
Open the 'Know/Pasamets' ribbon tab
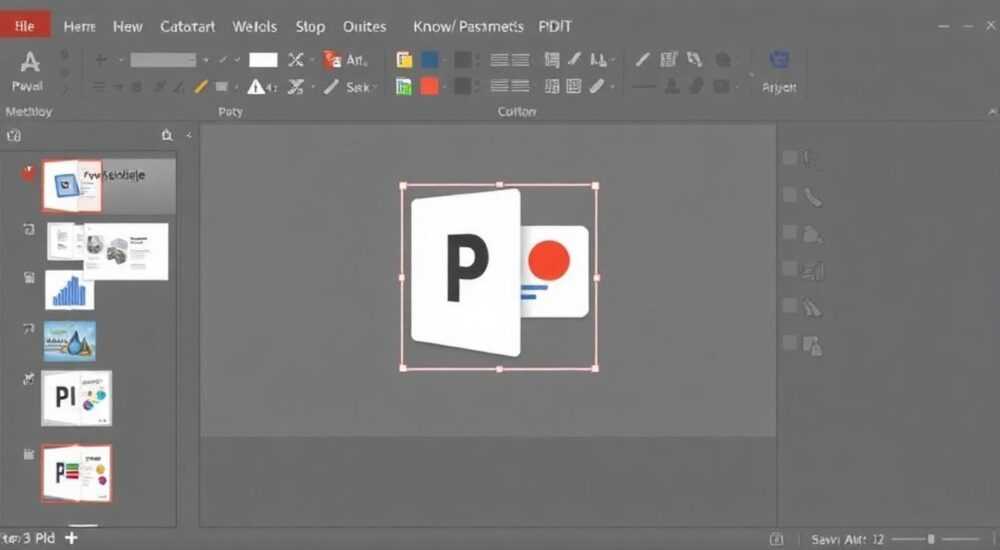pyautogui.click(x=468, y=27)
